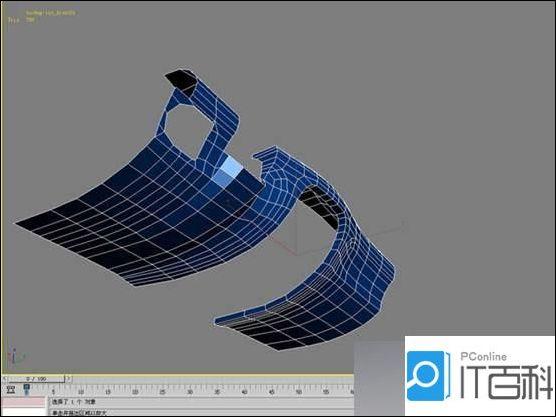Viewport: 556px width, 417px height.
Task: Click frame 40 on the trackbar ruler
Action: [244, 391]
